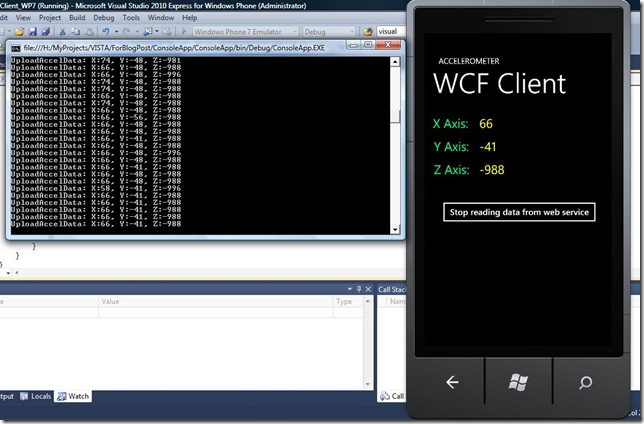
Task: Open the Build menu
Action: click(x=77, y=18)
